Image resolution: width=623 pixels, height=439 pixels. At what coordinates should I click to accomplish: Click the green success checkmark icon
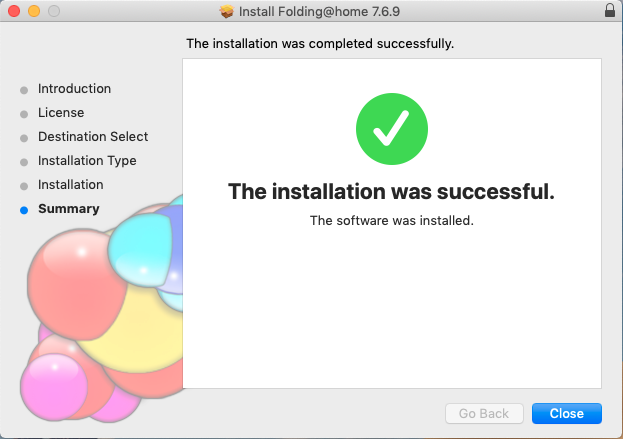tap(392, 129)
